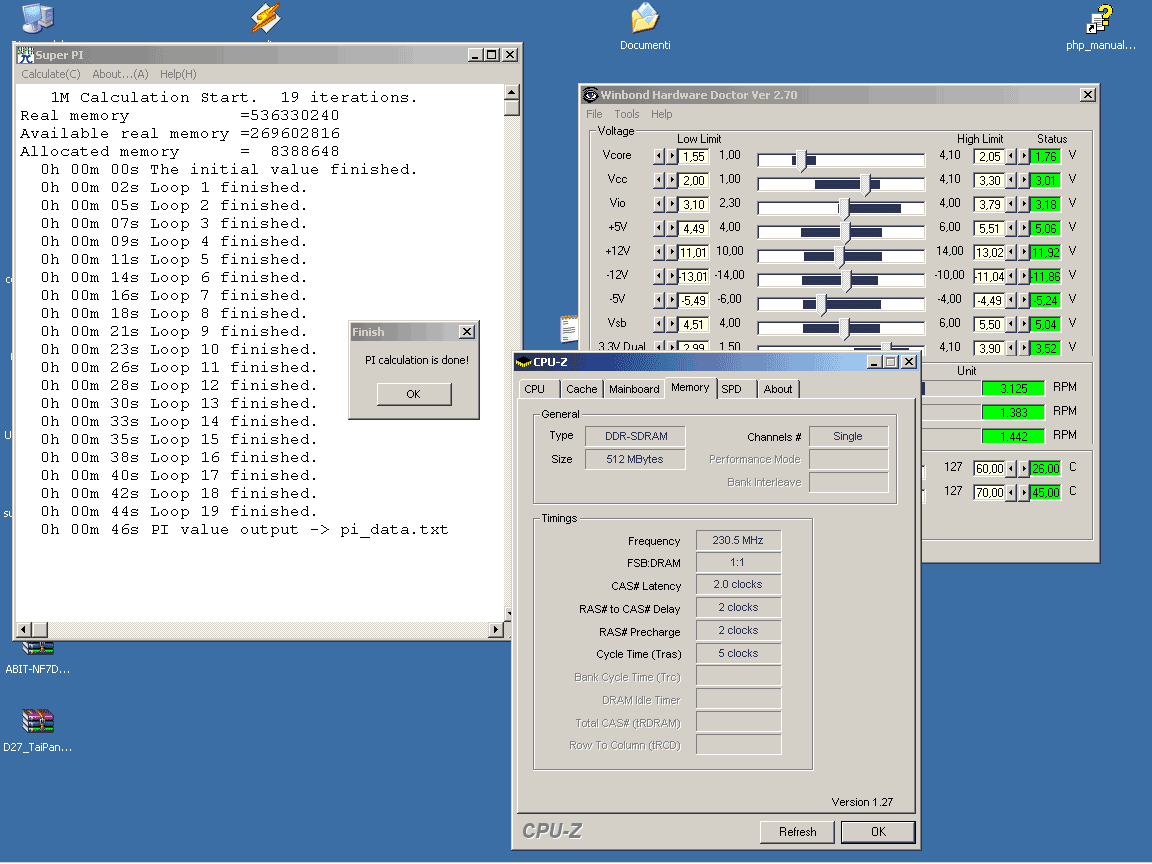
Task: Increase +5V low limit with right arrow
Action: [x=672, y=228]
